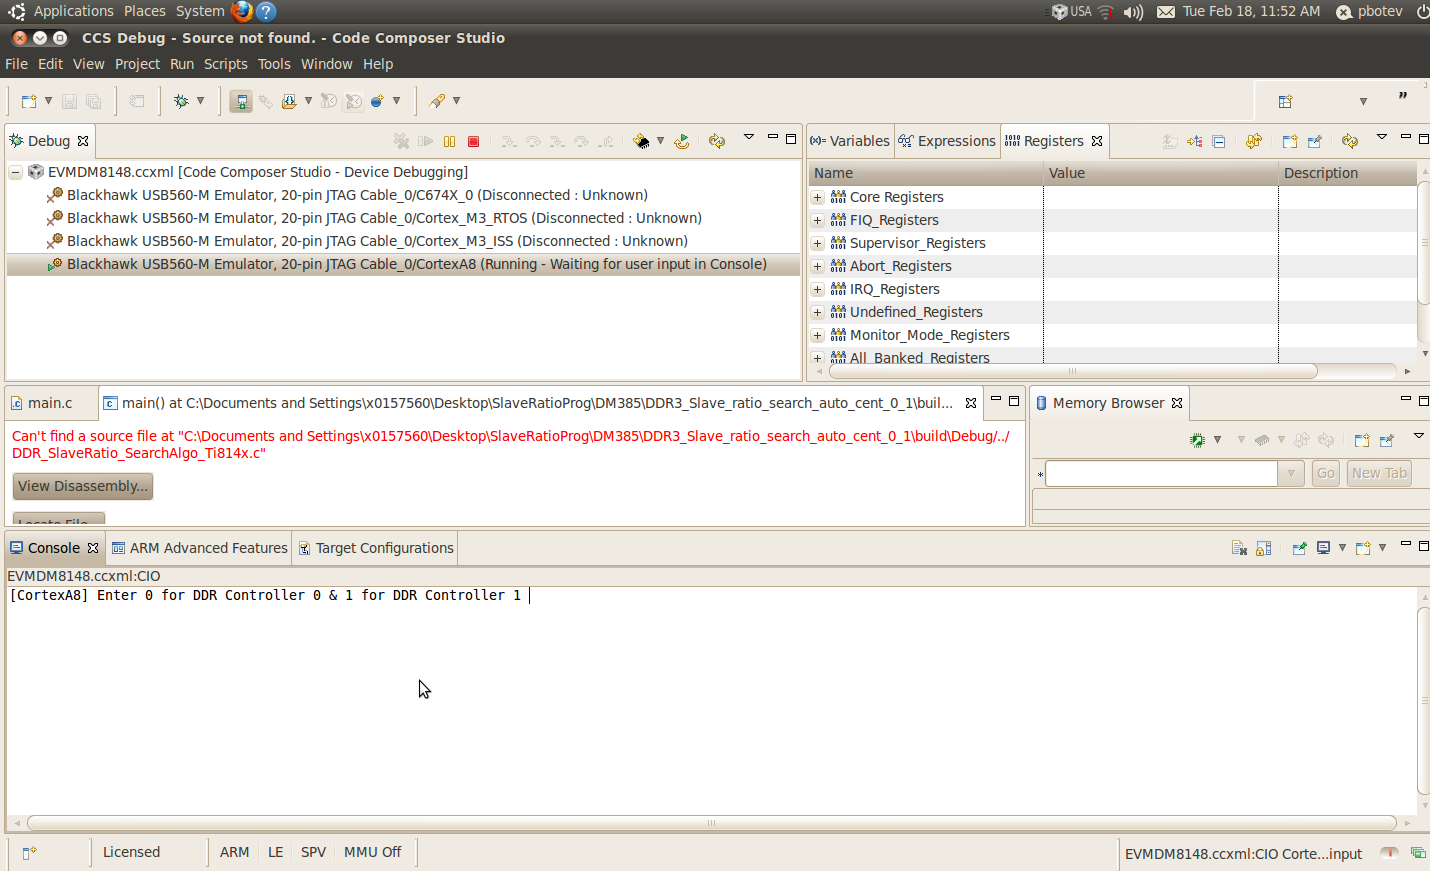1430x871 pixels.
Task: Click the Resume icon in Debug toolbar
Action: (x=426, y=142)
